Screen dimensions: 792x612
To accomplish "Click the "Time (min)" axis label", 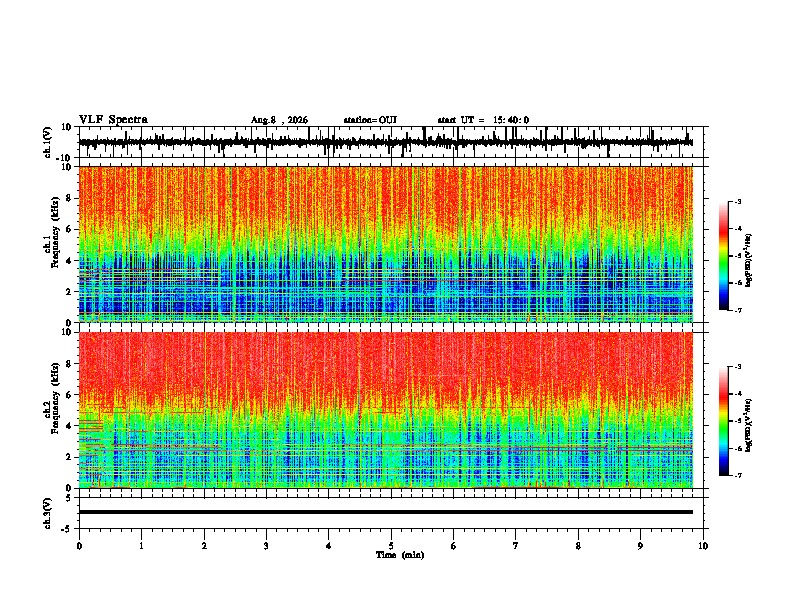I will point(400,555).
